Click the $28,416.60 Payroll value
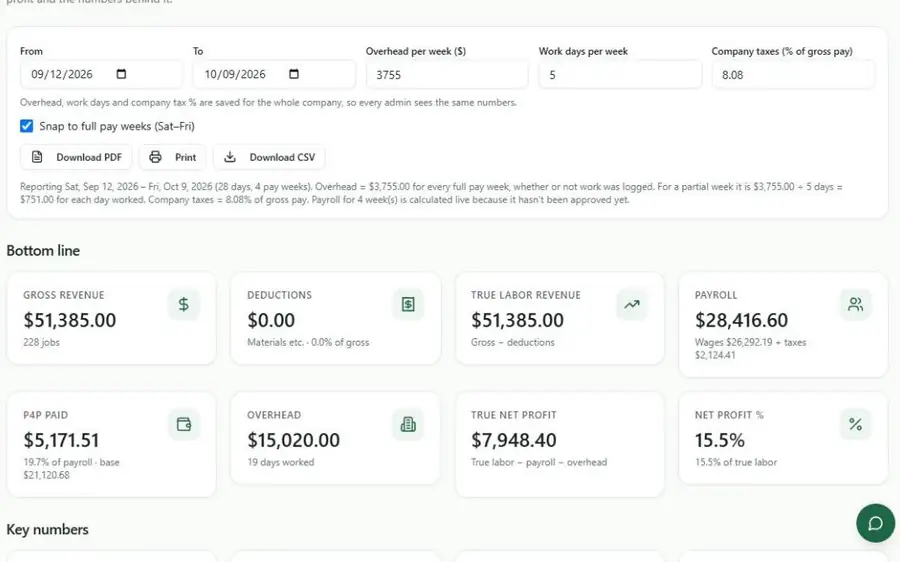 (742, 320)
